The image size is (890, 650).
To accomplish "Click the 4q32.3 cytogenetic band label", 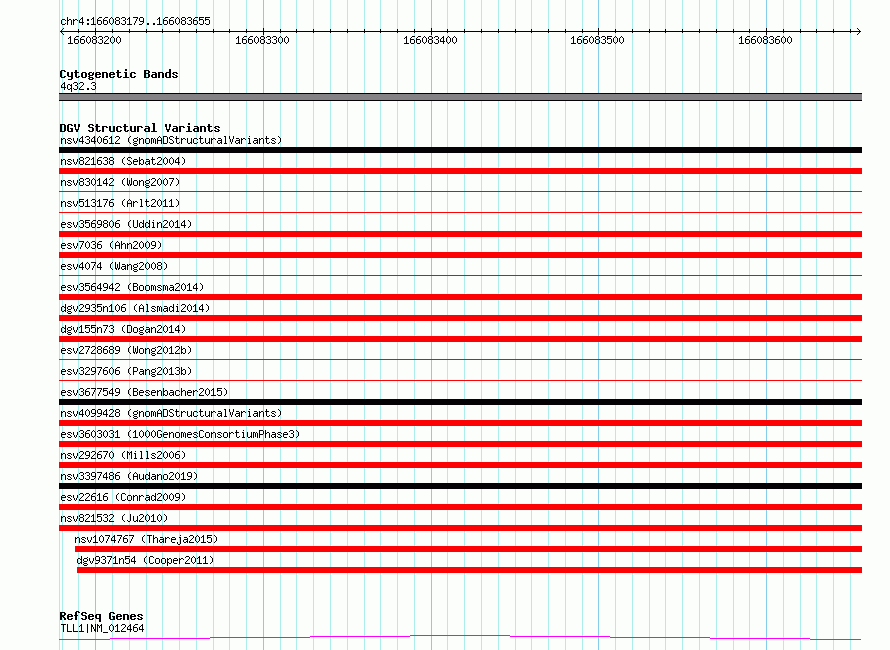I will tap(78, 86).
